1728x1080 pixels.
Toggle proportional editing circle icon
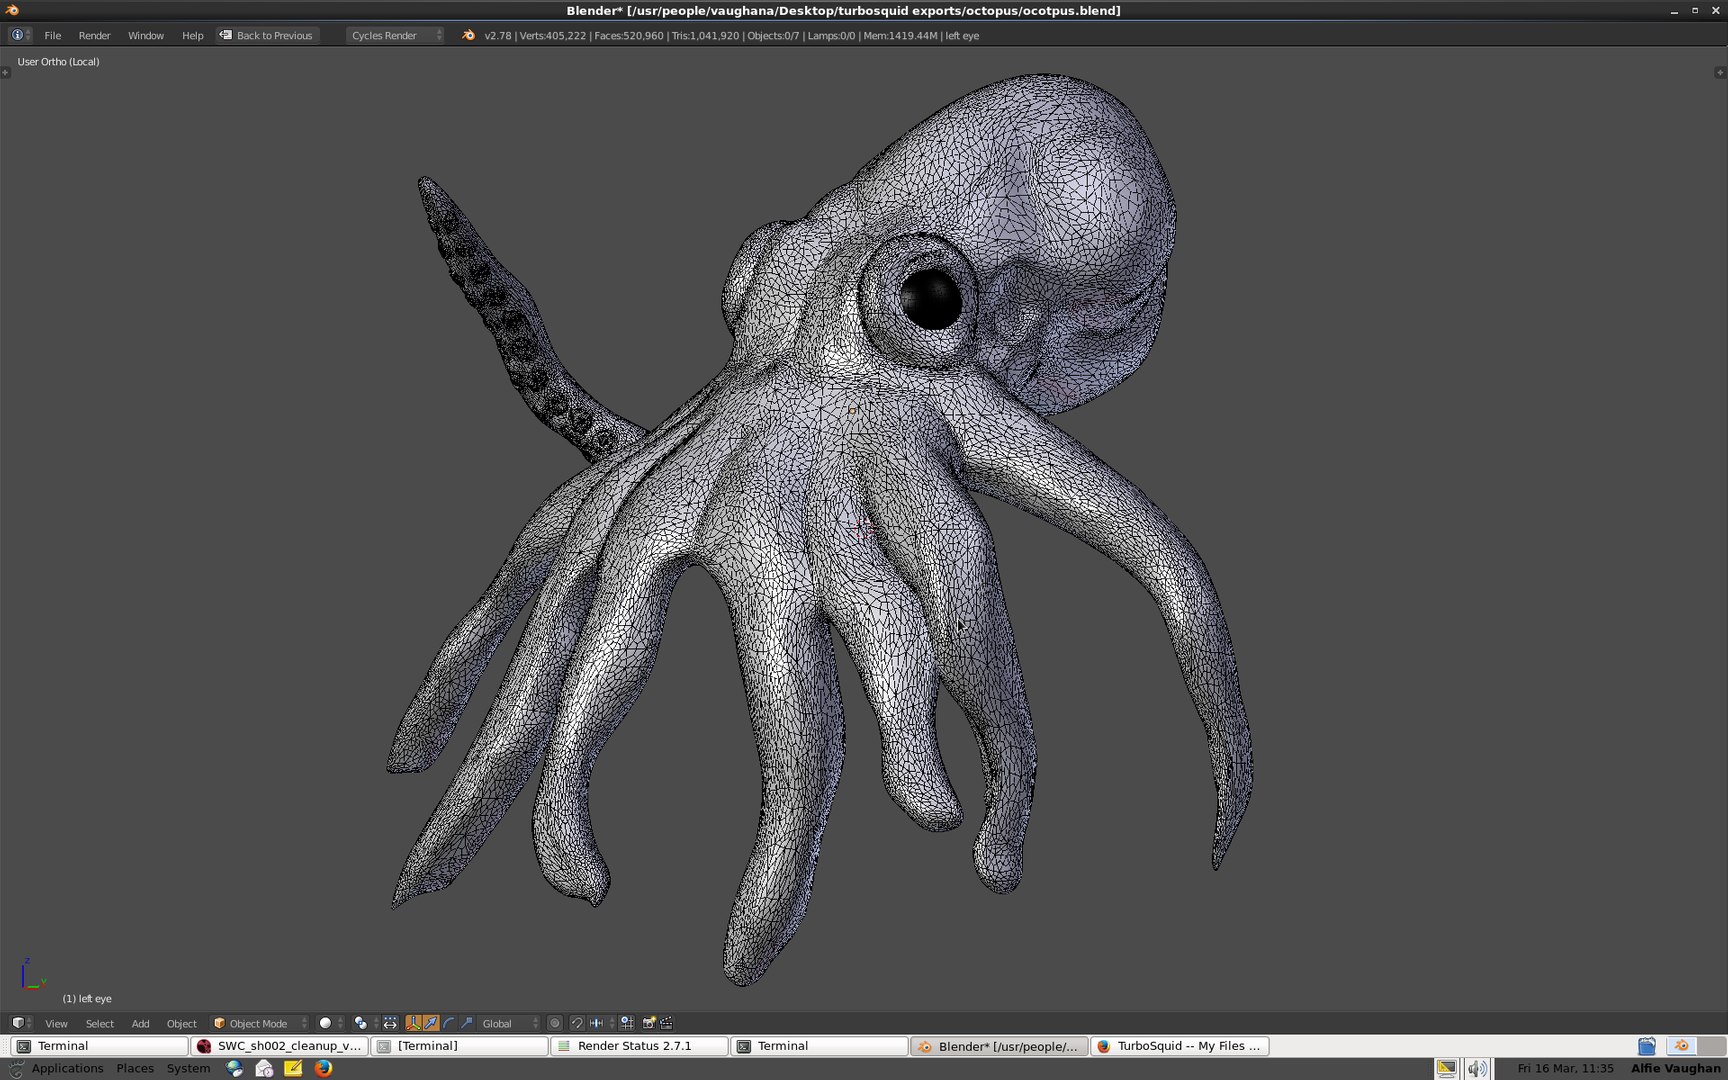[x=554, y=1023]
